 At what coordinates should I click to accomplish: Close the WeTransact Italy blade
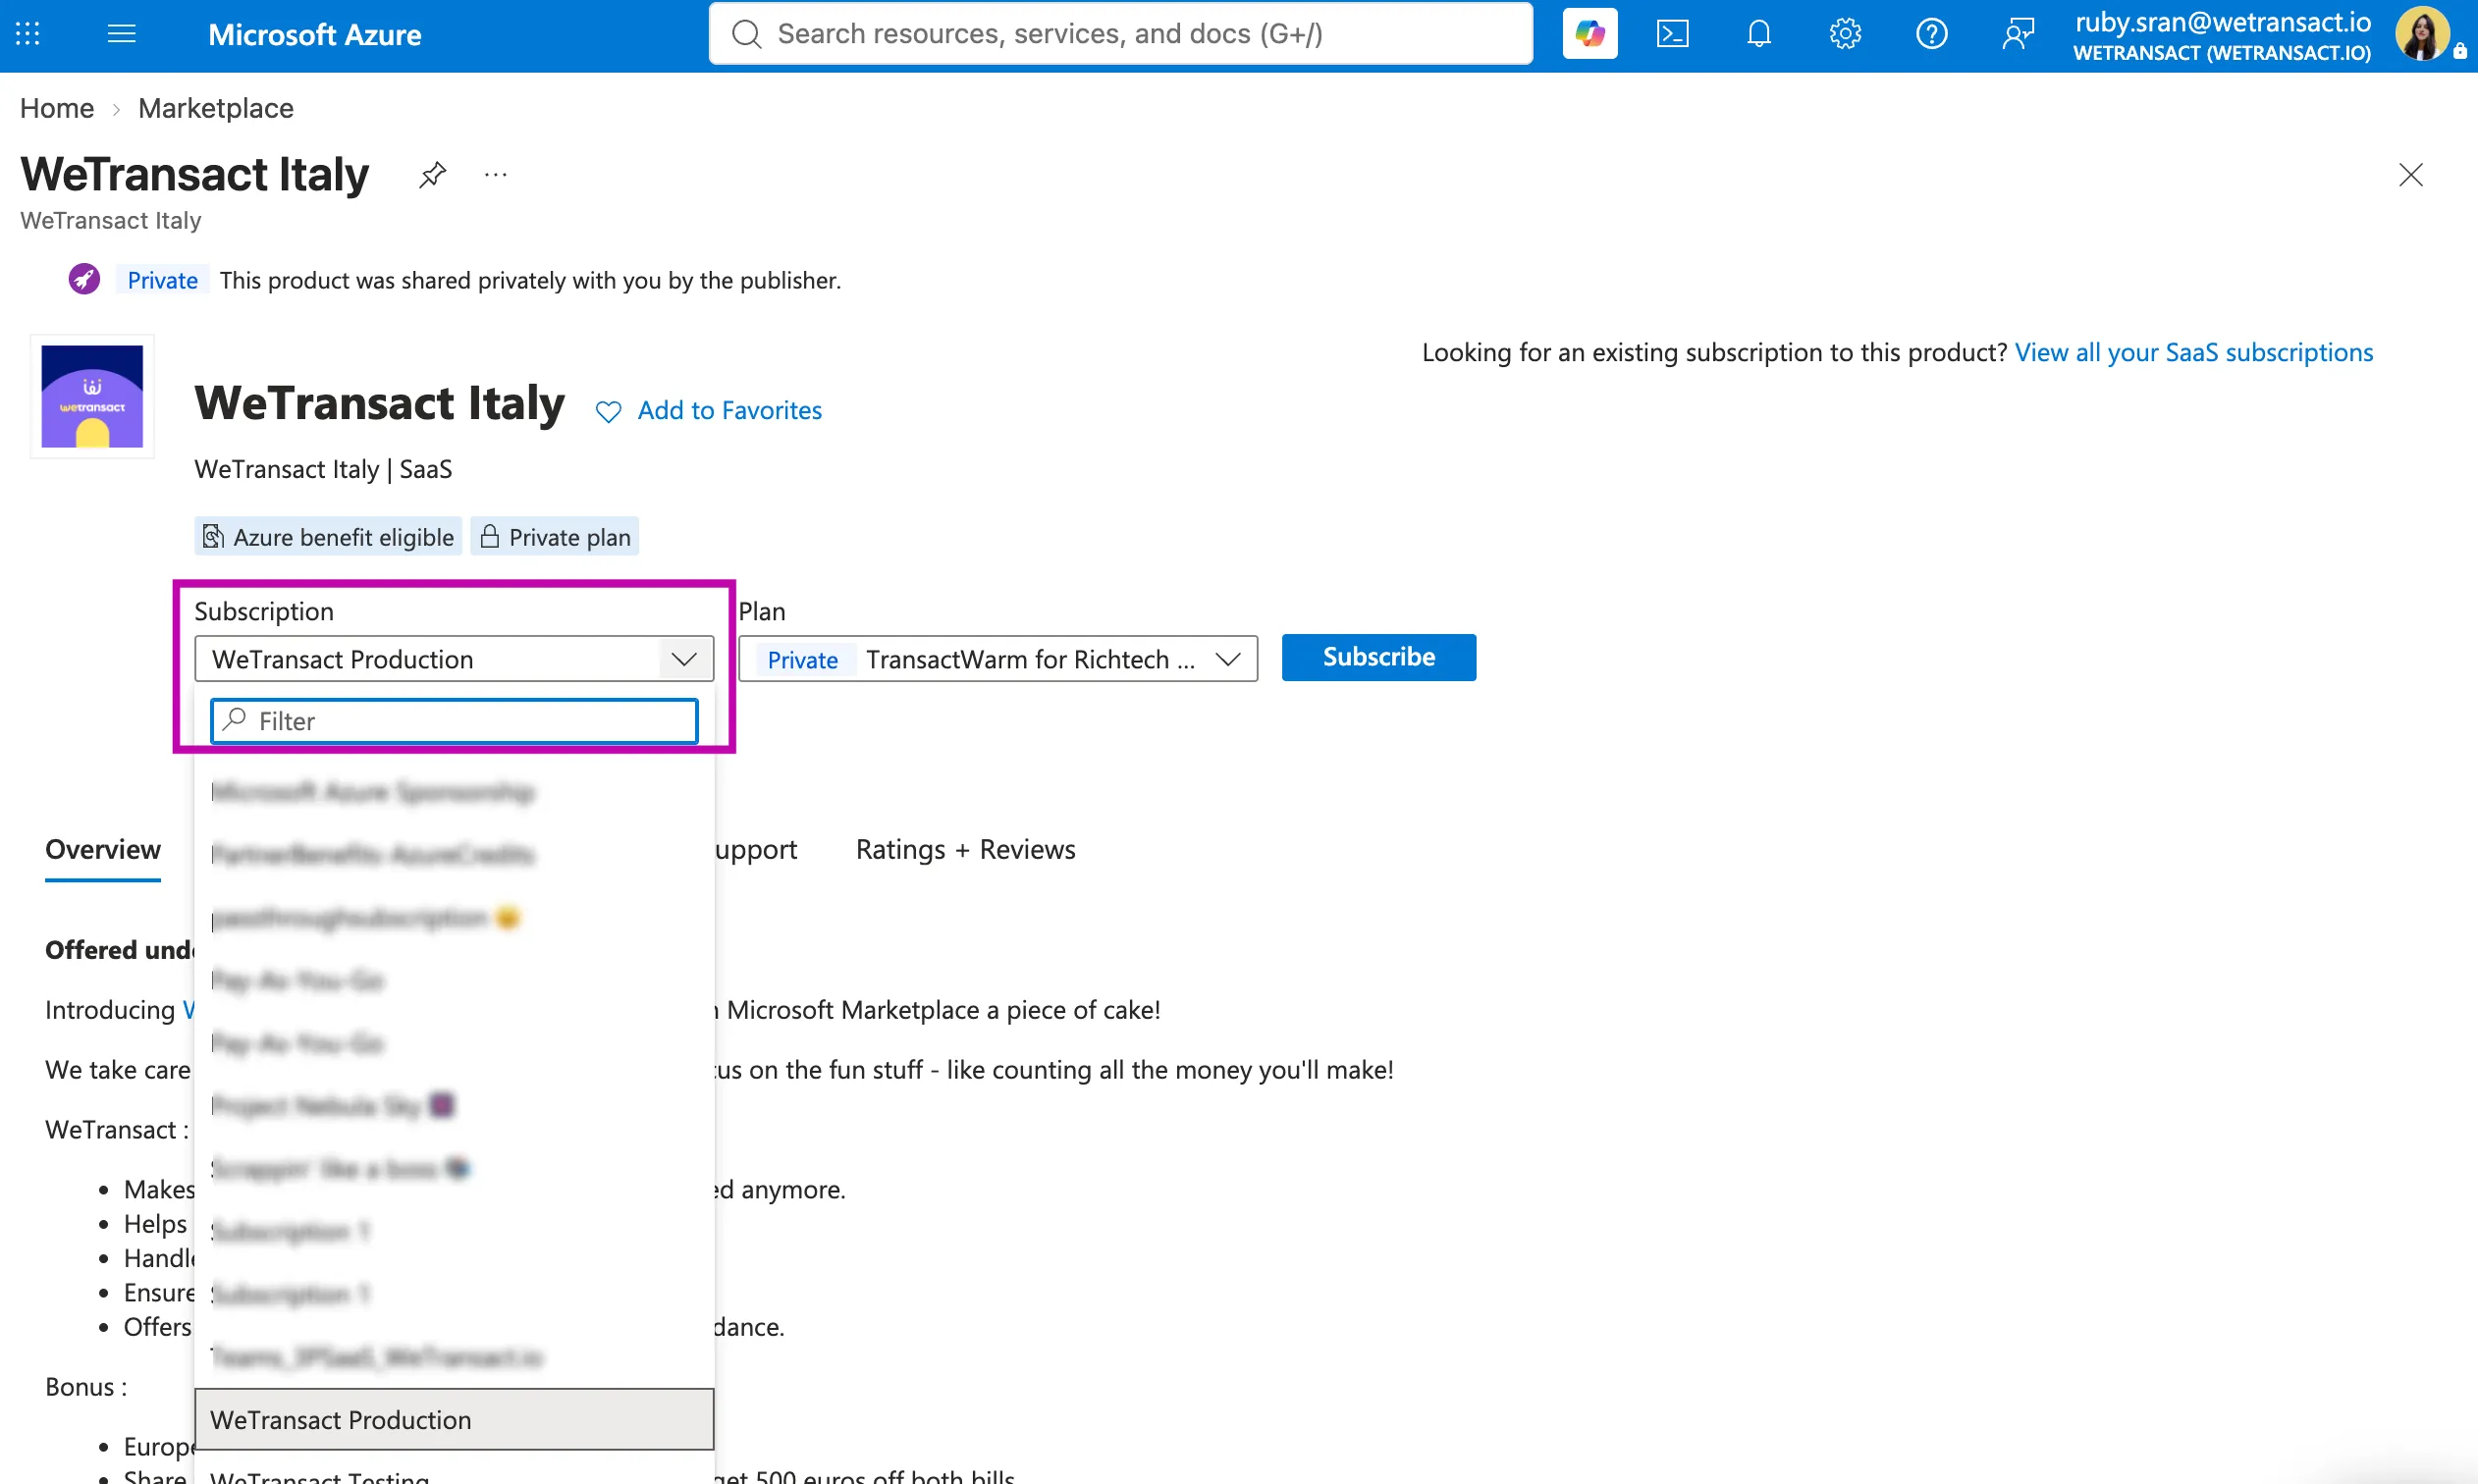tap(2410, 175)
